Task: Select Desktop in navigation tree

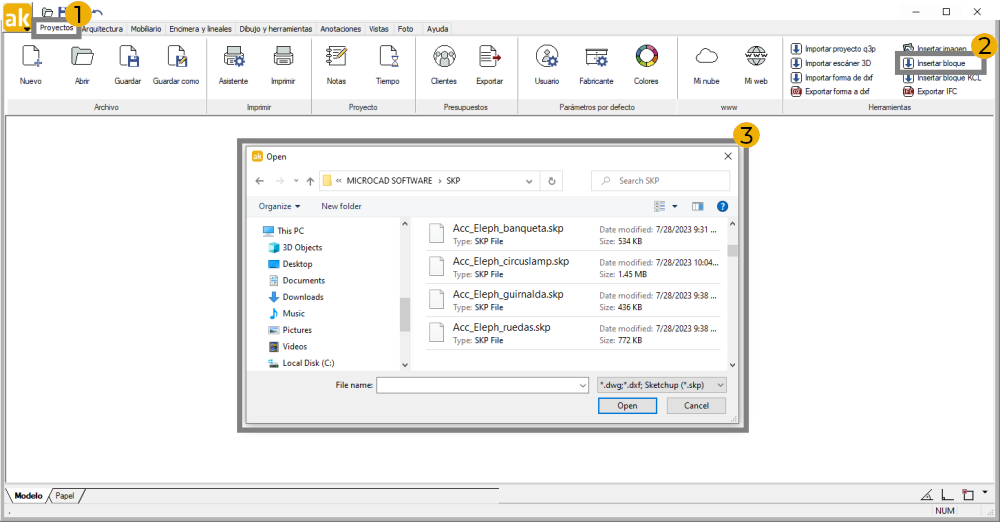Action: 291,264
